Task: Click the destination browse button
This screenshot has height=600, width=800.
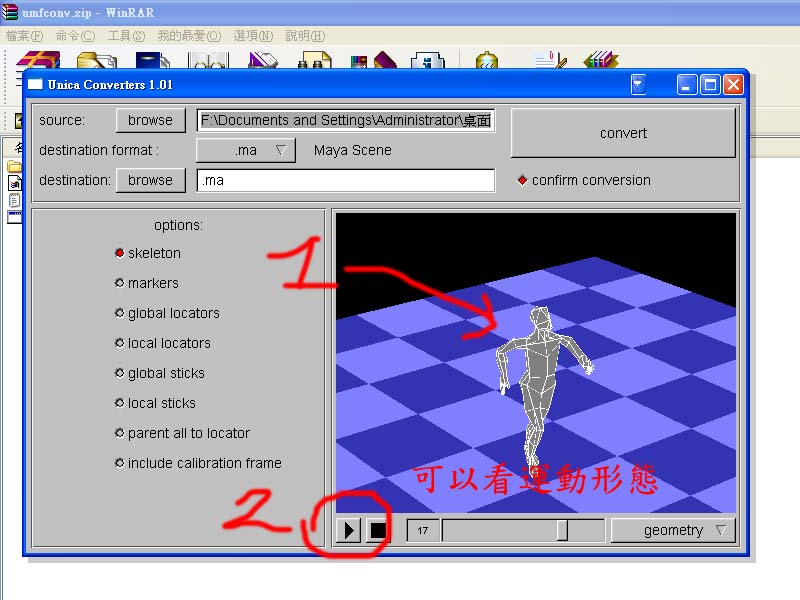Action: coord(151,181)
